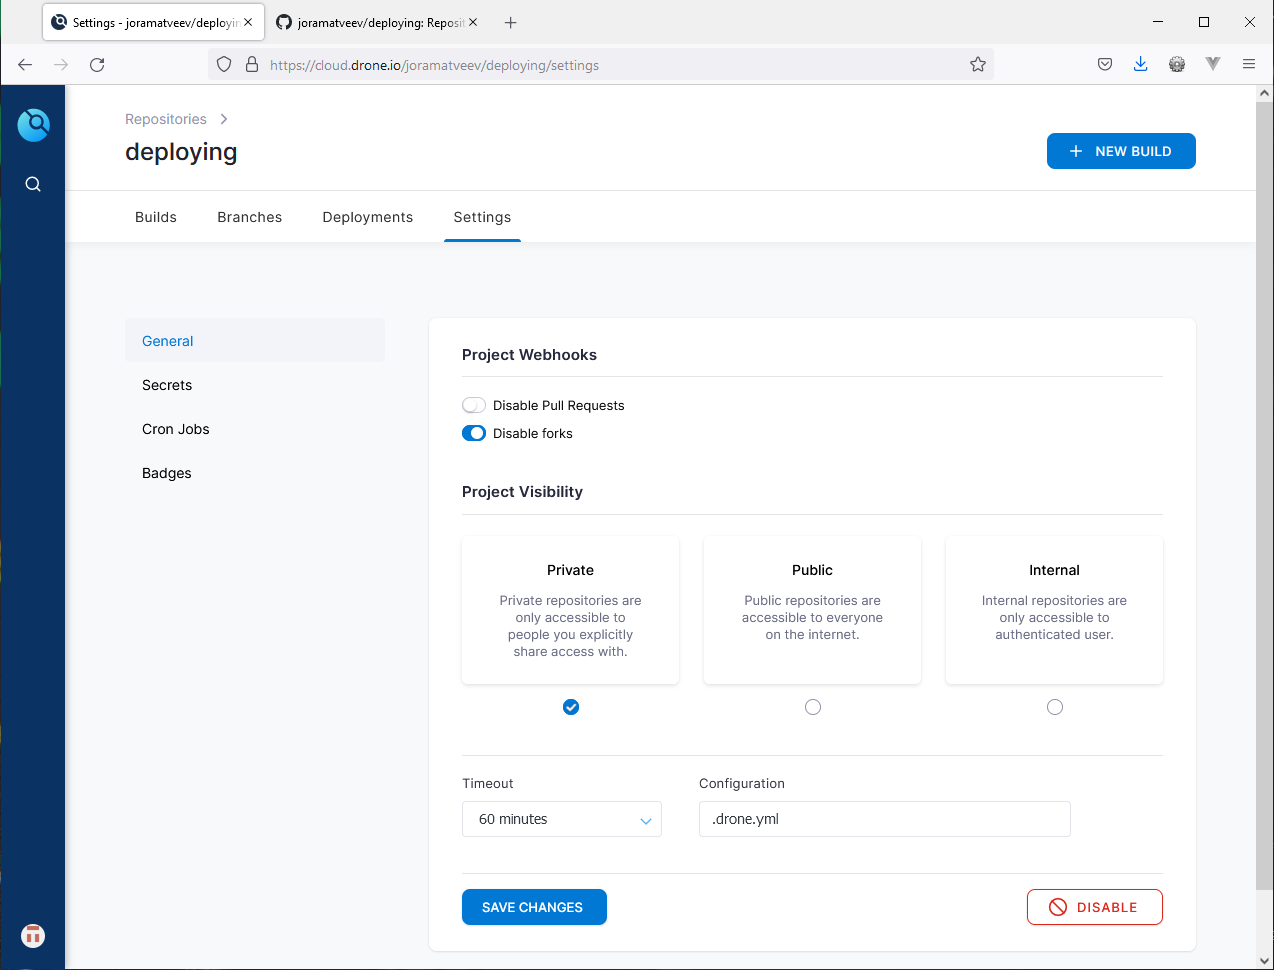Viewport: 1274px width, 970px height.
Task: Click the Configuration label text
Action: tap(742, 783)
